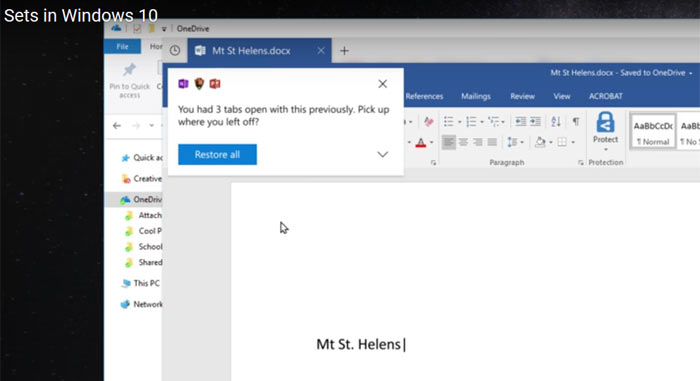The image size is (700, 381).
Task: Justify text alignment
Action: coord(492,142)
